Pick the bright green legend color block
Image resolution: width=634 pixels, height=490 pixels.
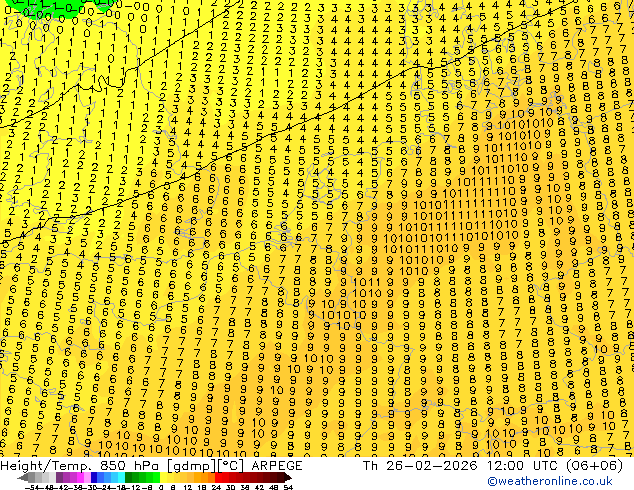pyautogui.click(x=156, y=477)
